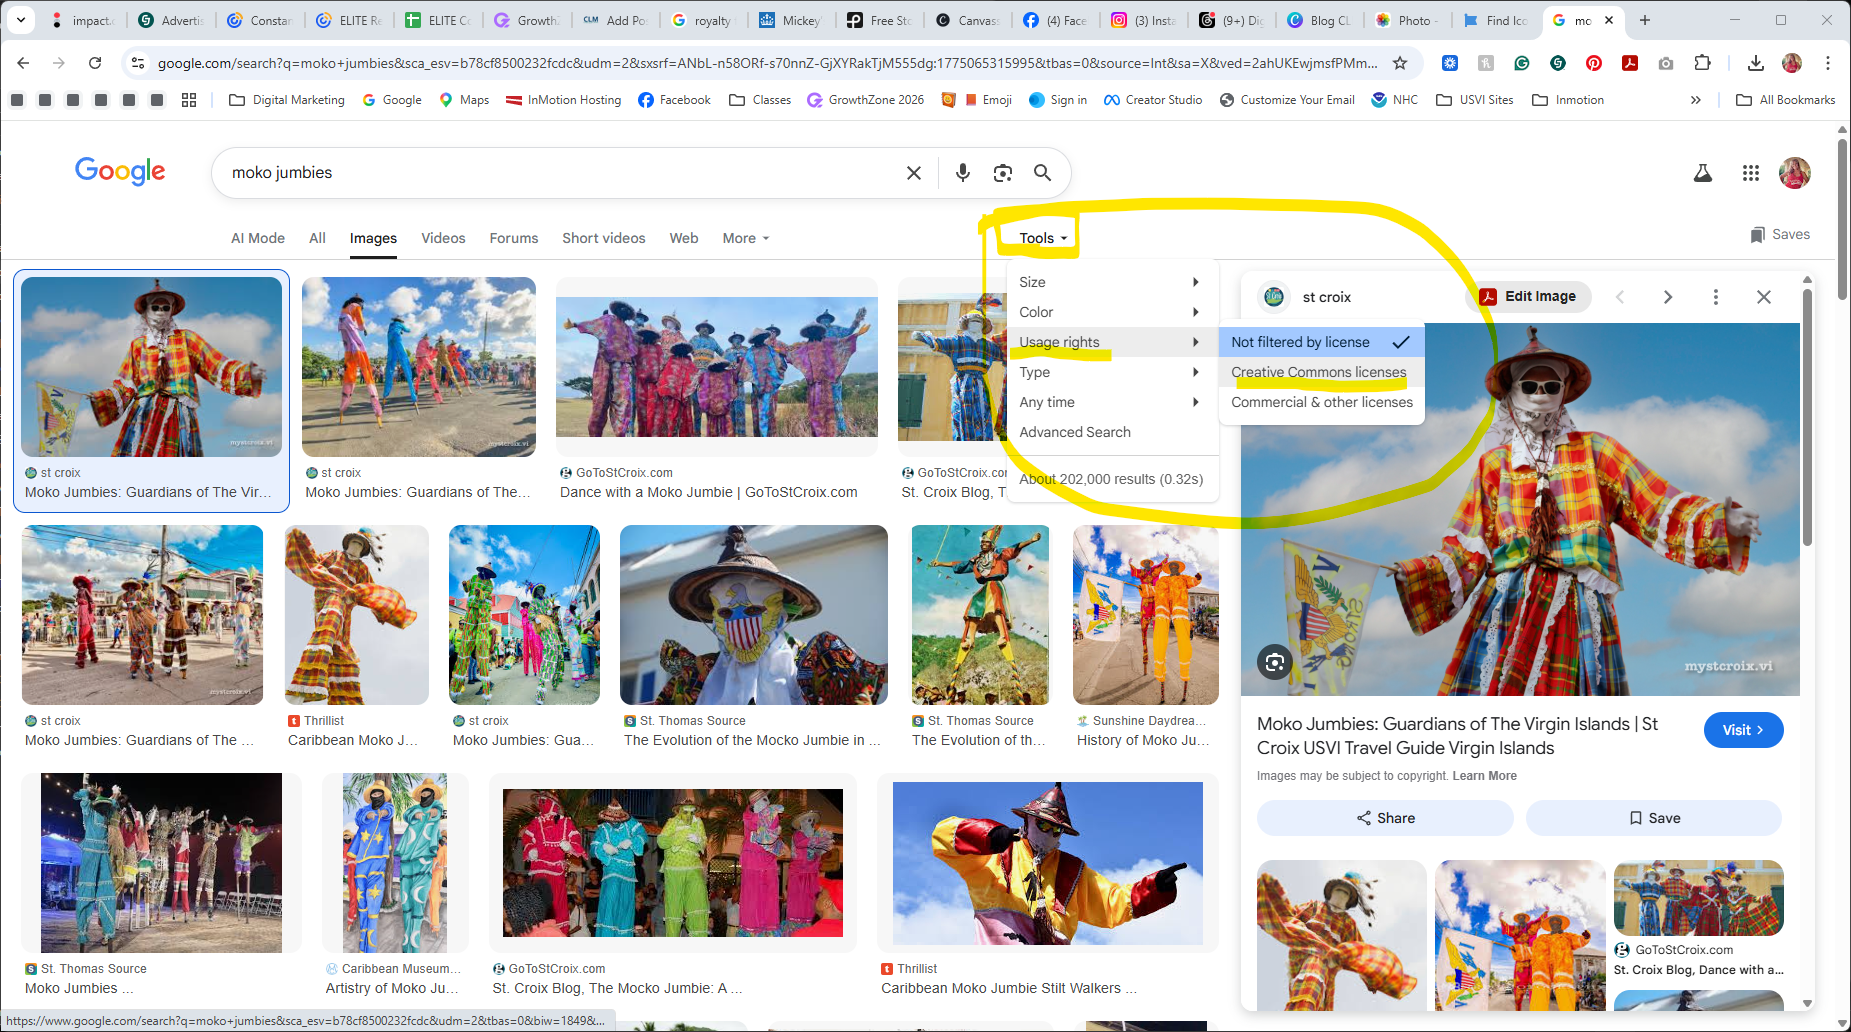Click Edit Image button
Image resolution: width=1851 pixels, height=1032 pixels.
[x=1529, y=296]
